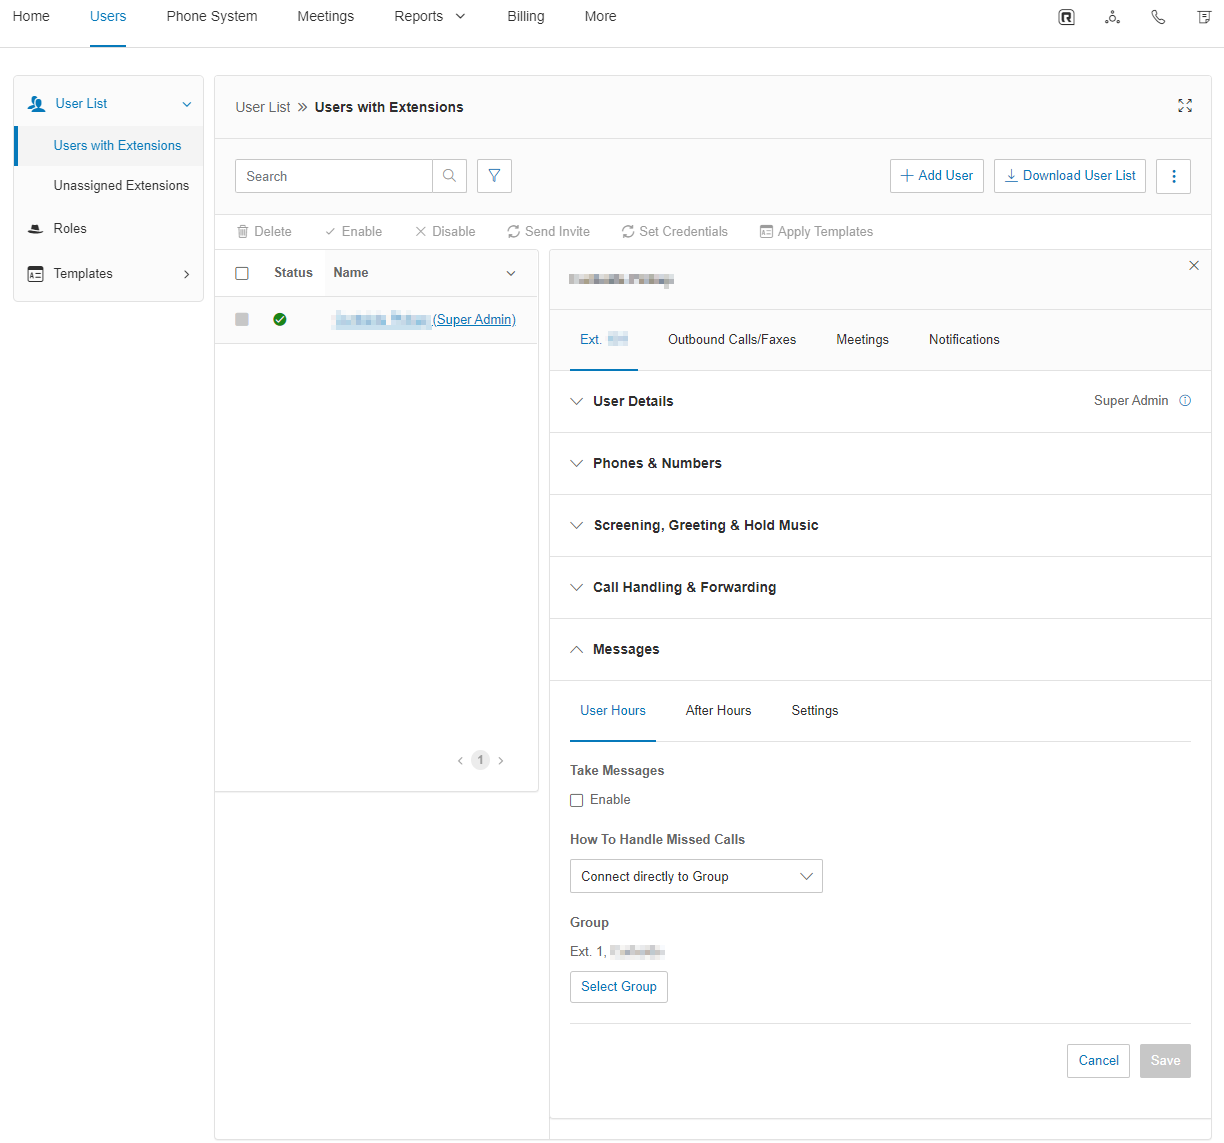Click the Roles hat icon
Screen dimensions: 1224x1143
tap(35, 229)
